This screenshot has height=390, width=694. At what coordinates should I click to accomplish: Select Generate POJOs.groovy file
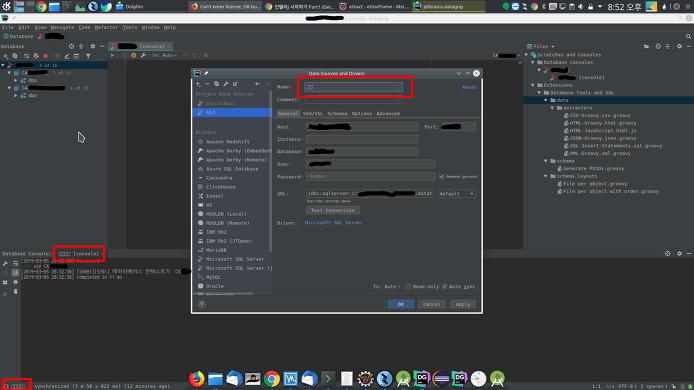pos(593,169)
